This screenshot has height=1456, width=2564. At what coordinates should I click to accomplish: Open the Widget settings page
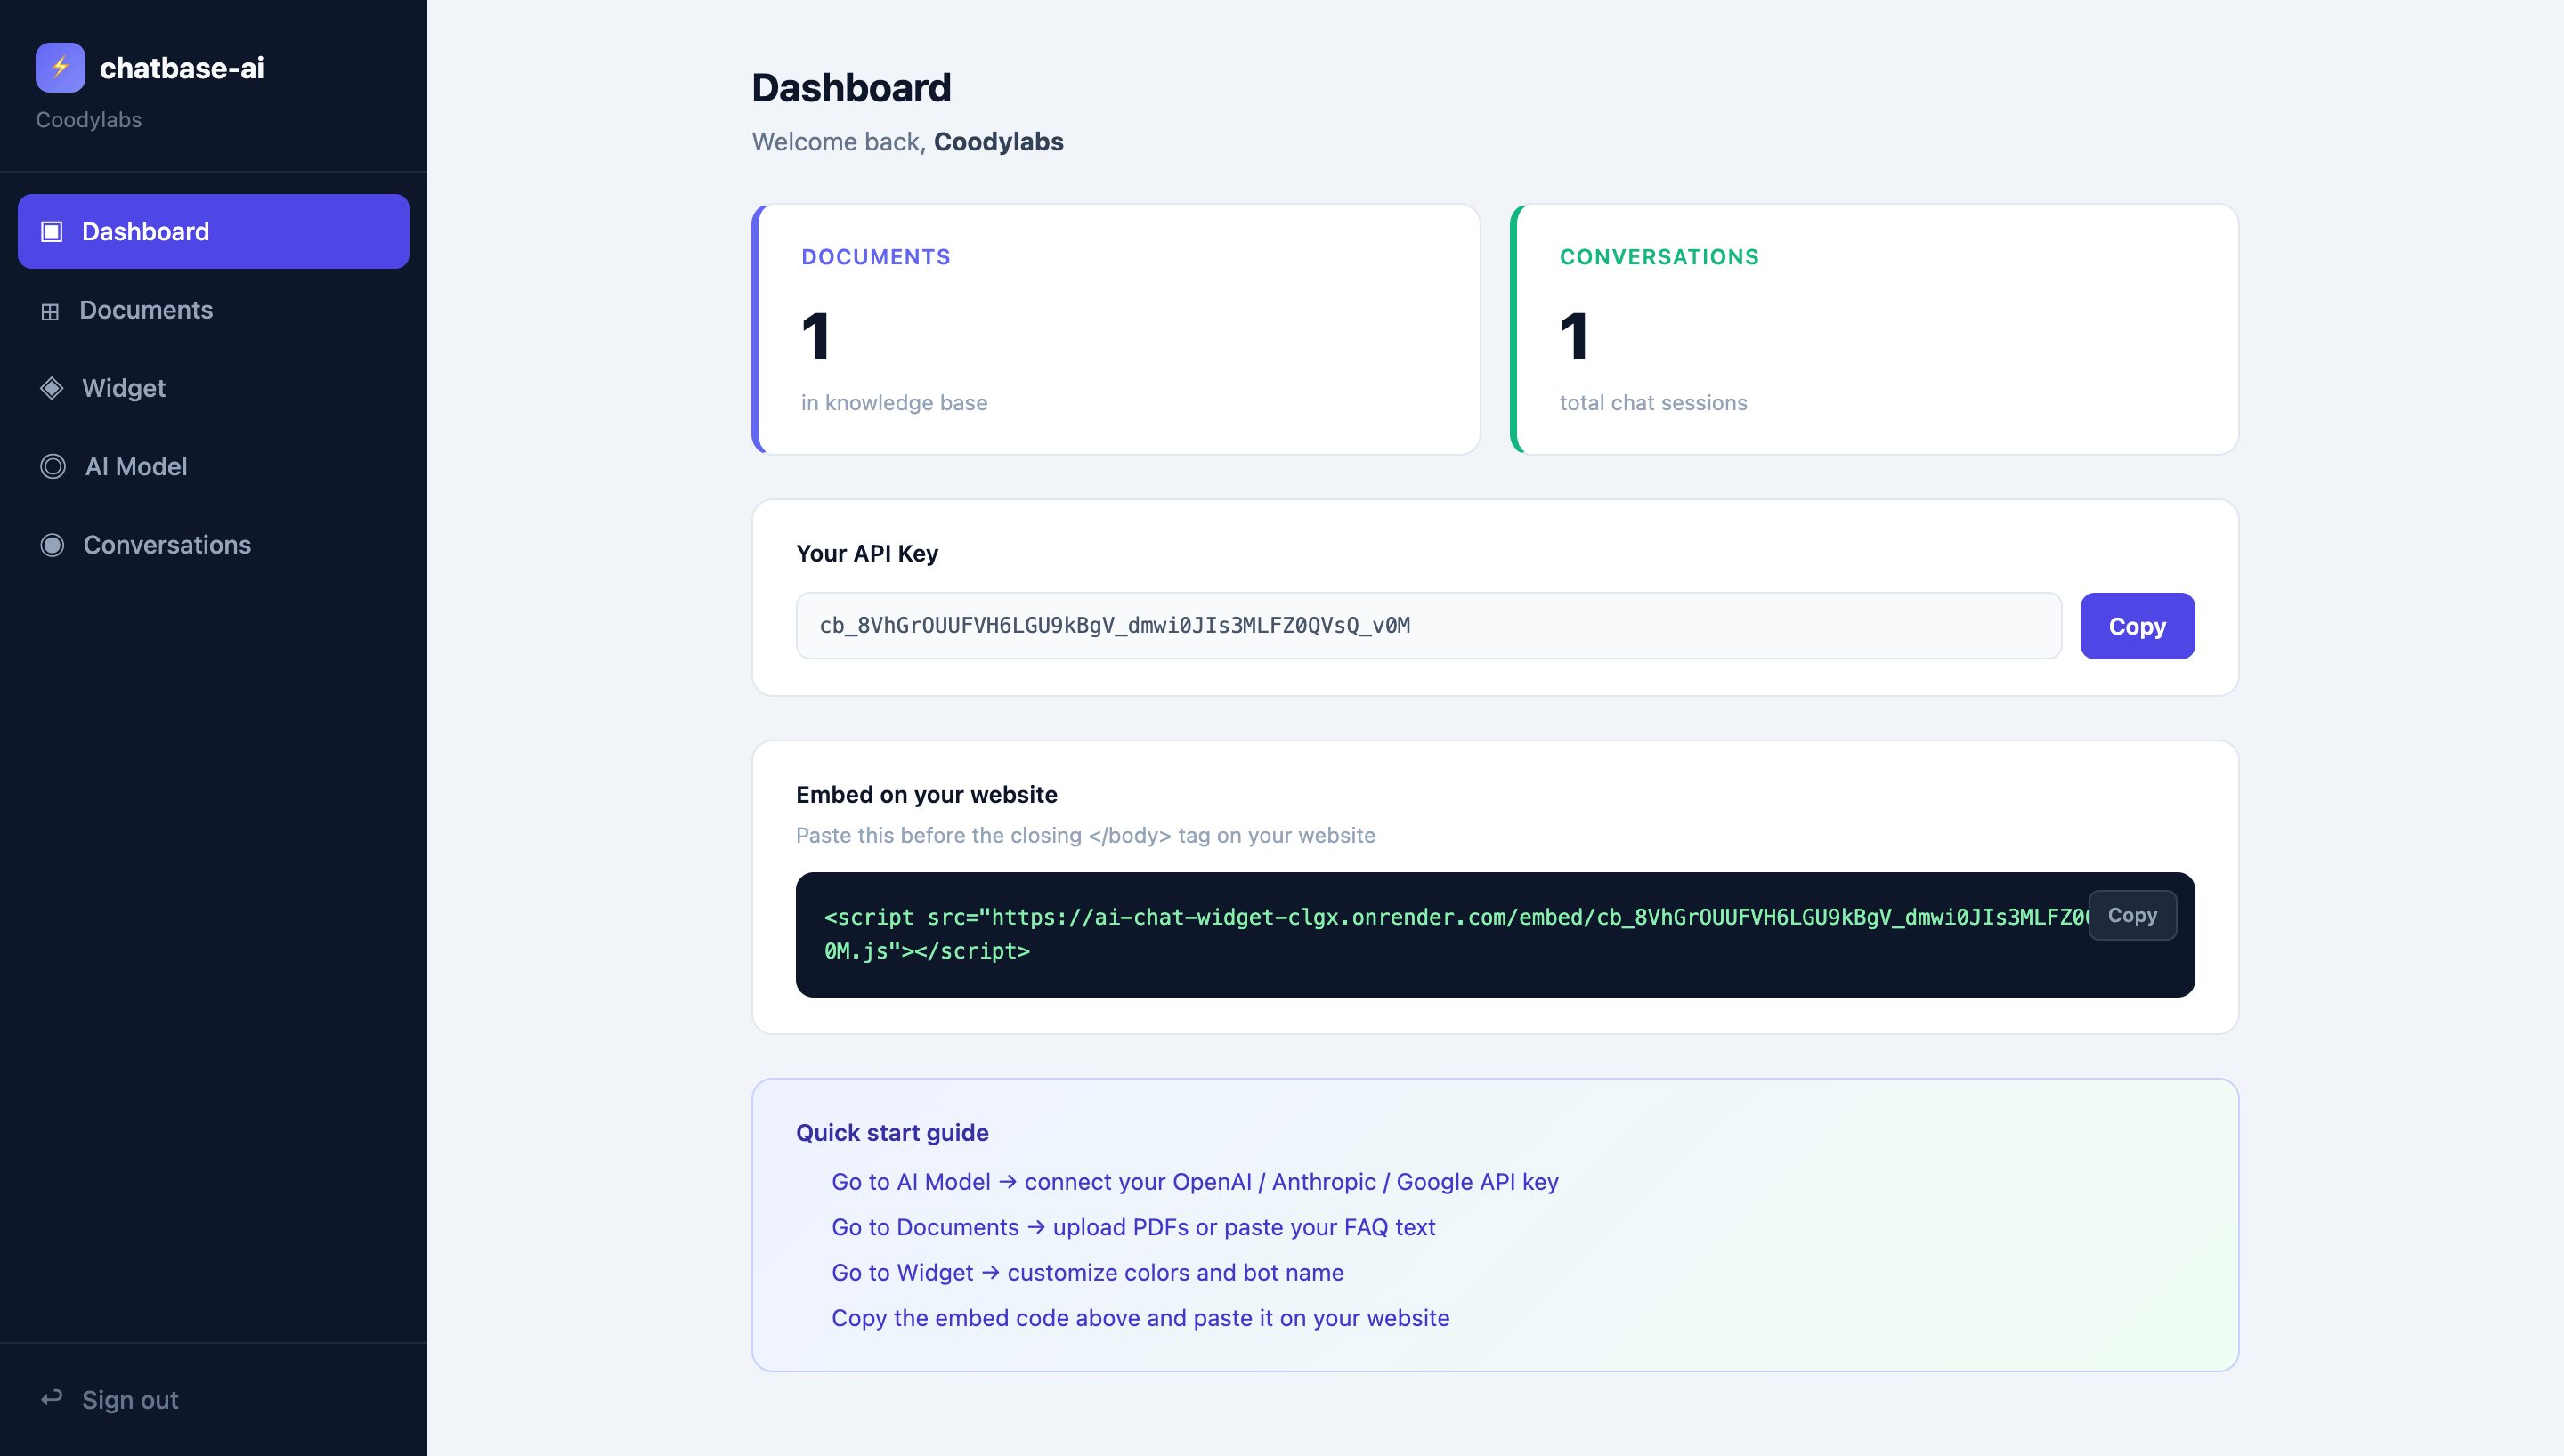[213, 388]
